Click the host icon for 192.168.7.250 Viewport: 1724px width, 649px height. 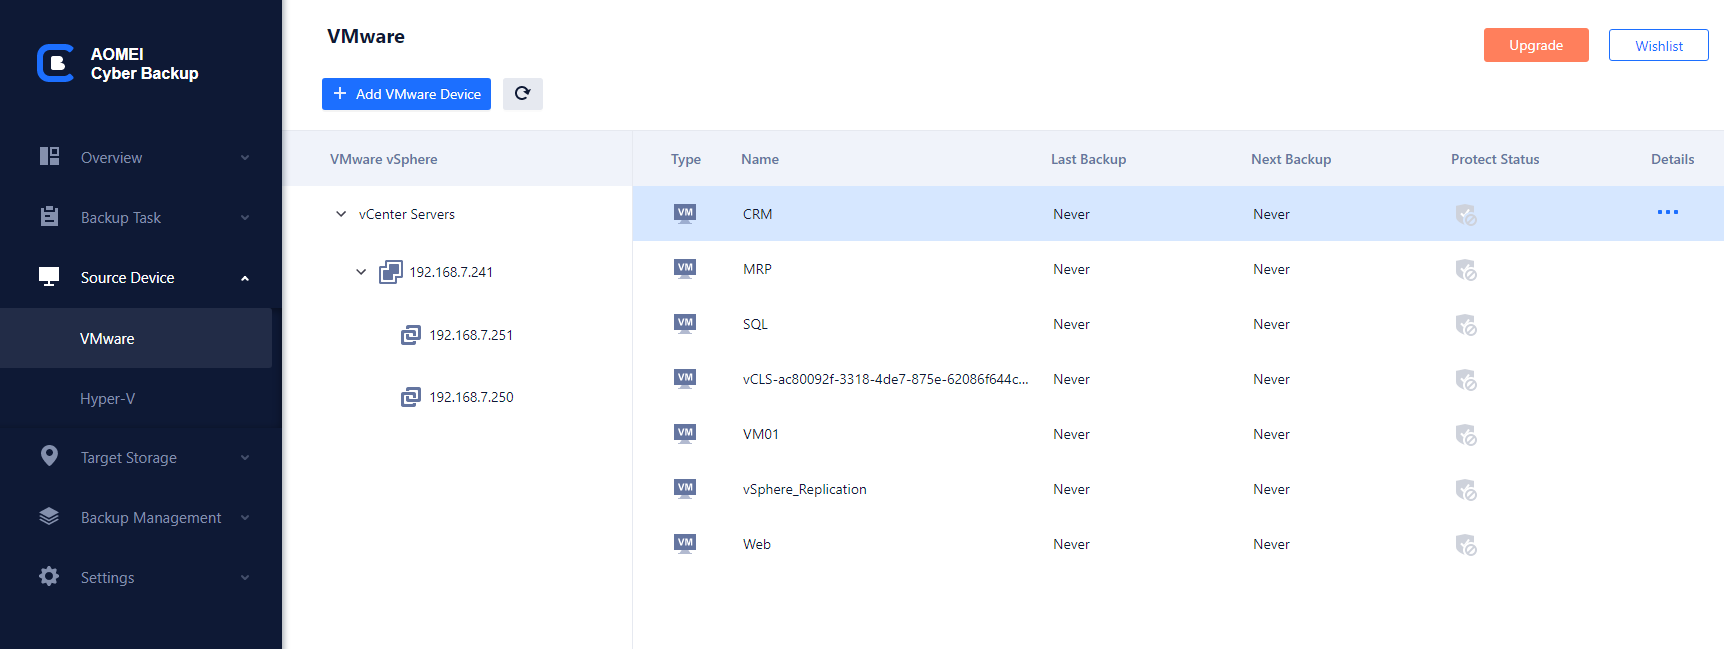411,397
